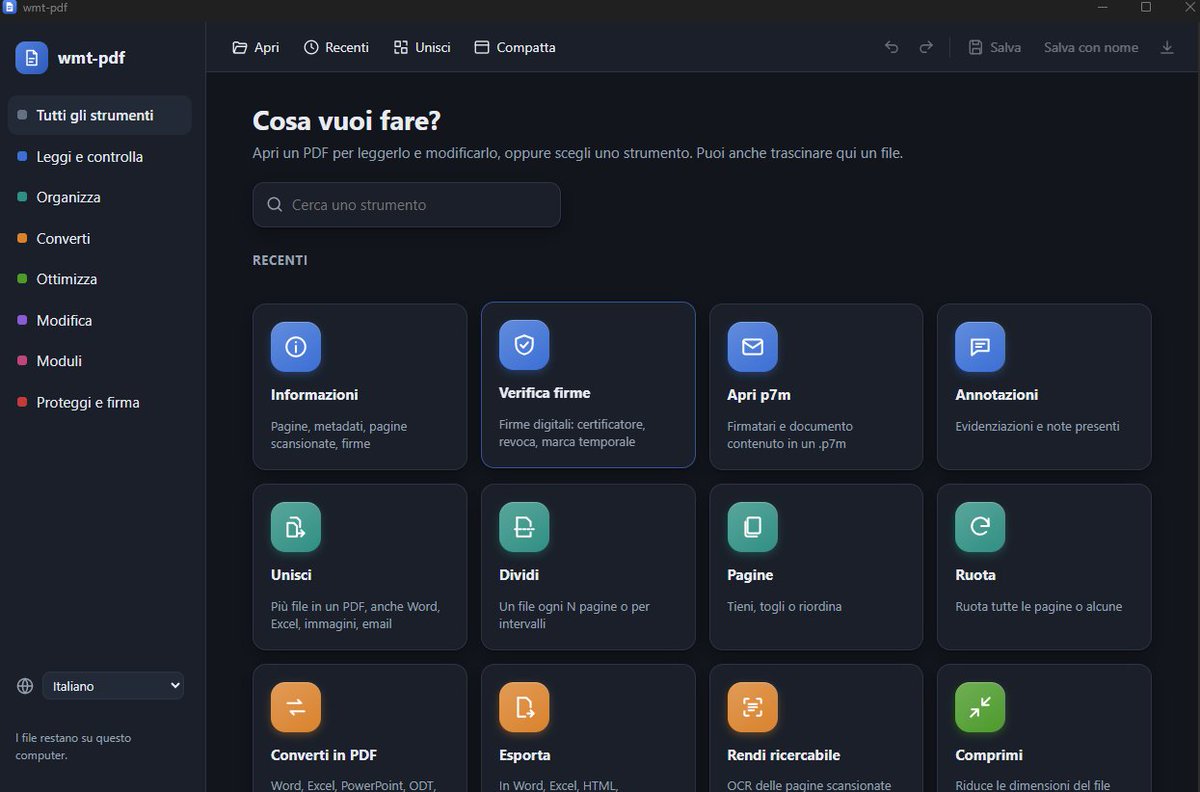Select the Converti sidebar category
This screenshot has height=792, width=1200.
tap(99, 238)
